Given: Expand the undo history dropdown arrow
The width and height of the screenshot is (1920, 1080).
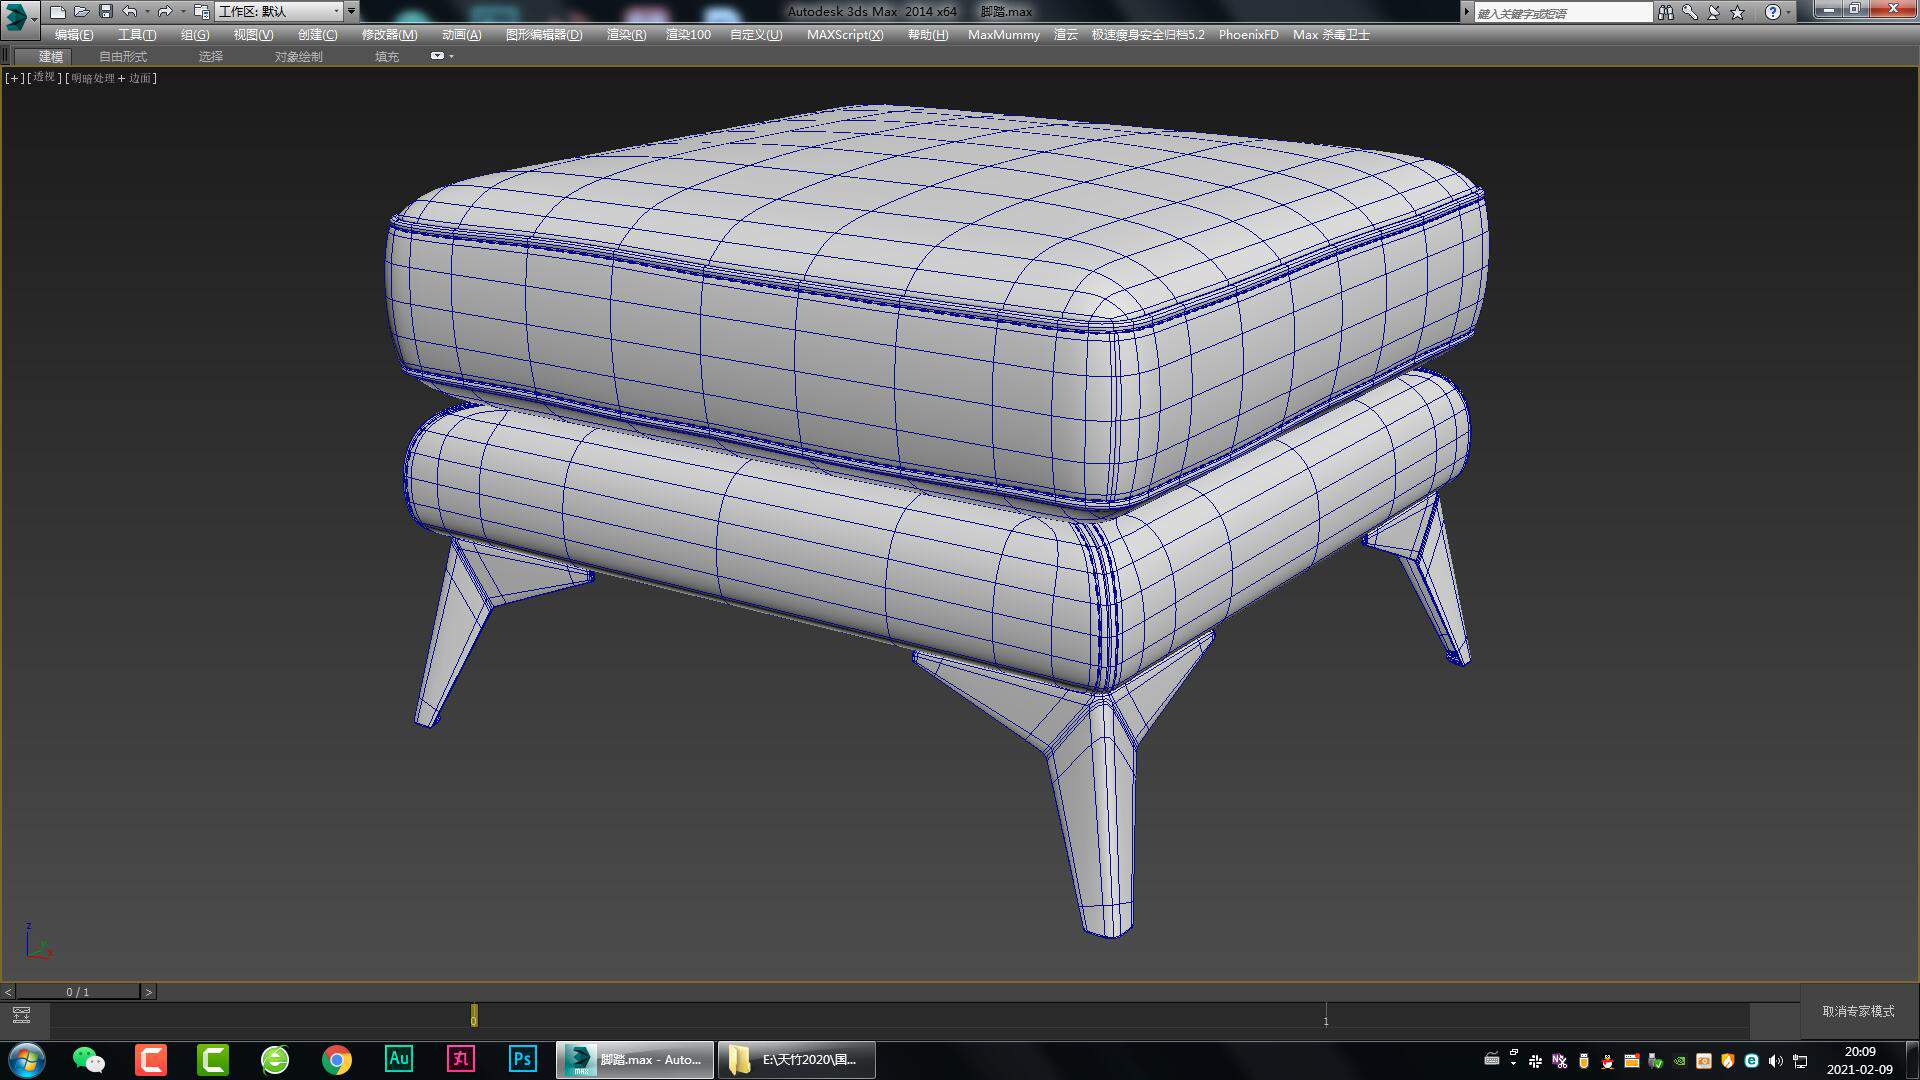Looking at the screenshot, I should tap(147, 11).
